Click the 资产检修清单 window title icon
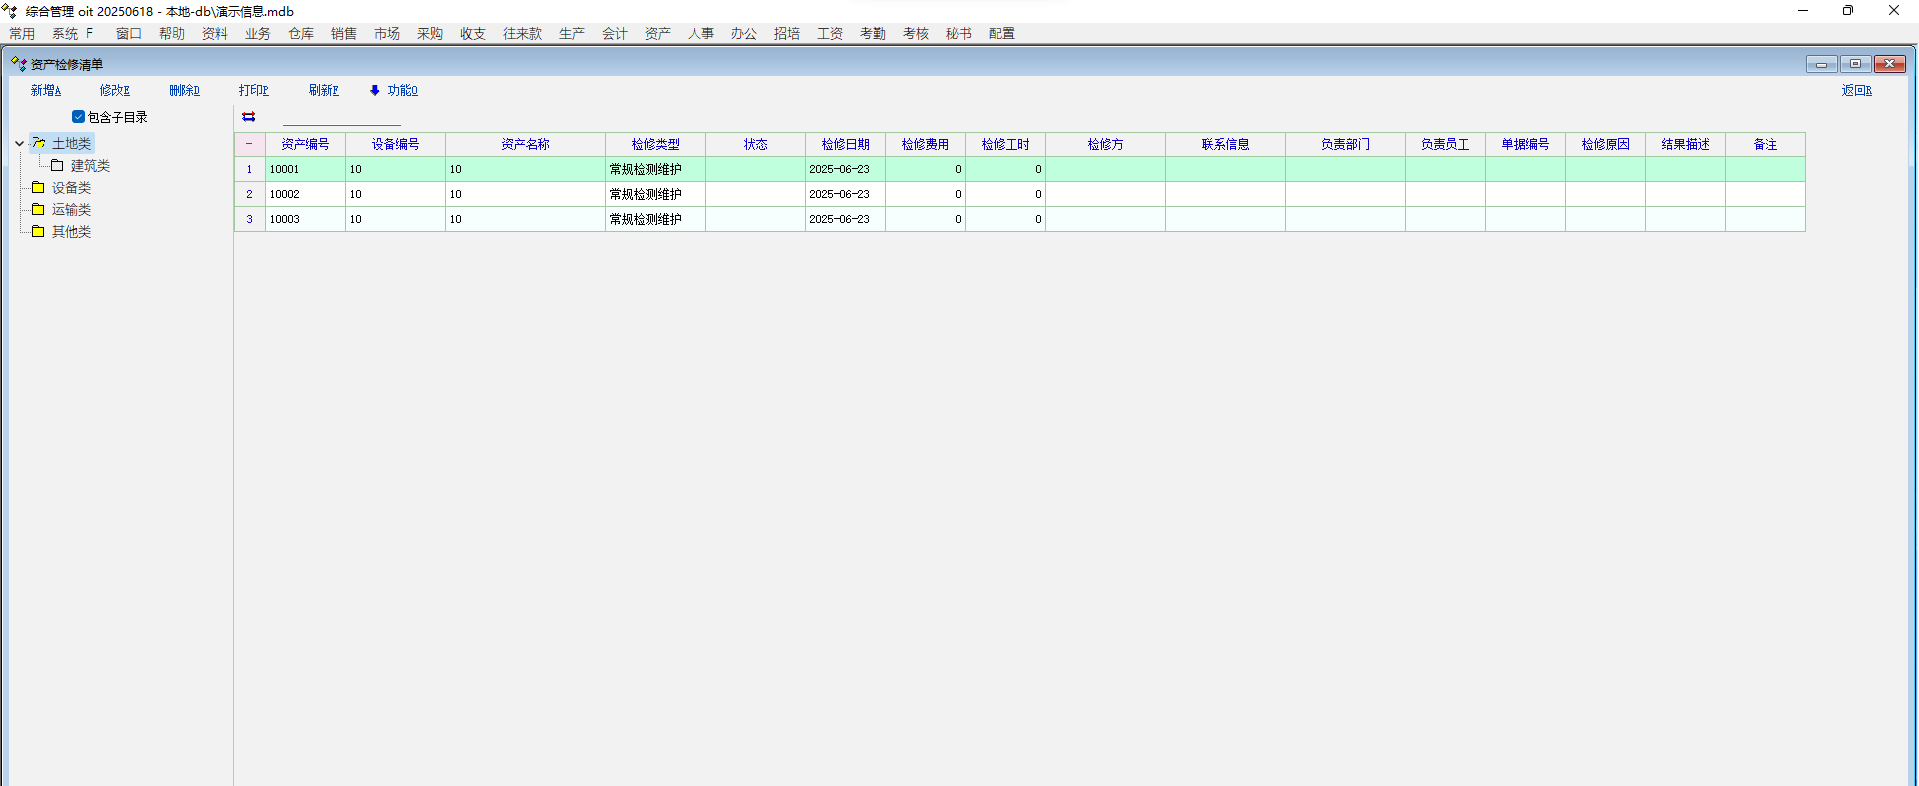Viewport: 1919px width, 786px height. (x=18, y=64)
